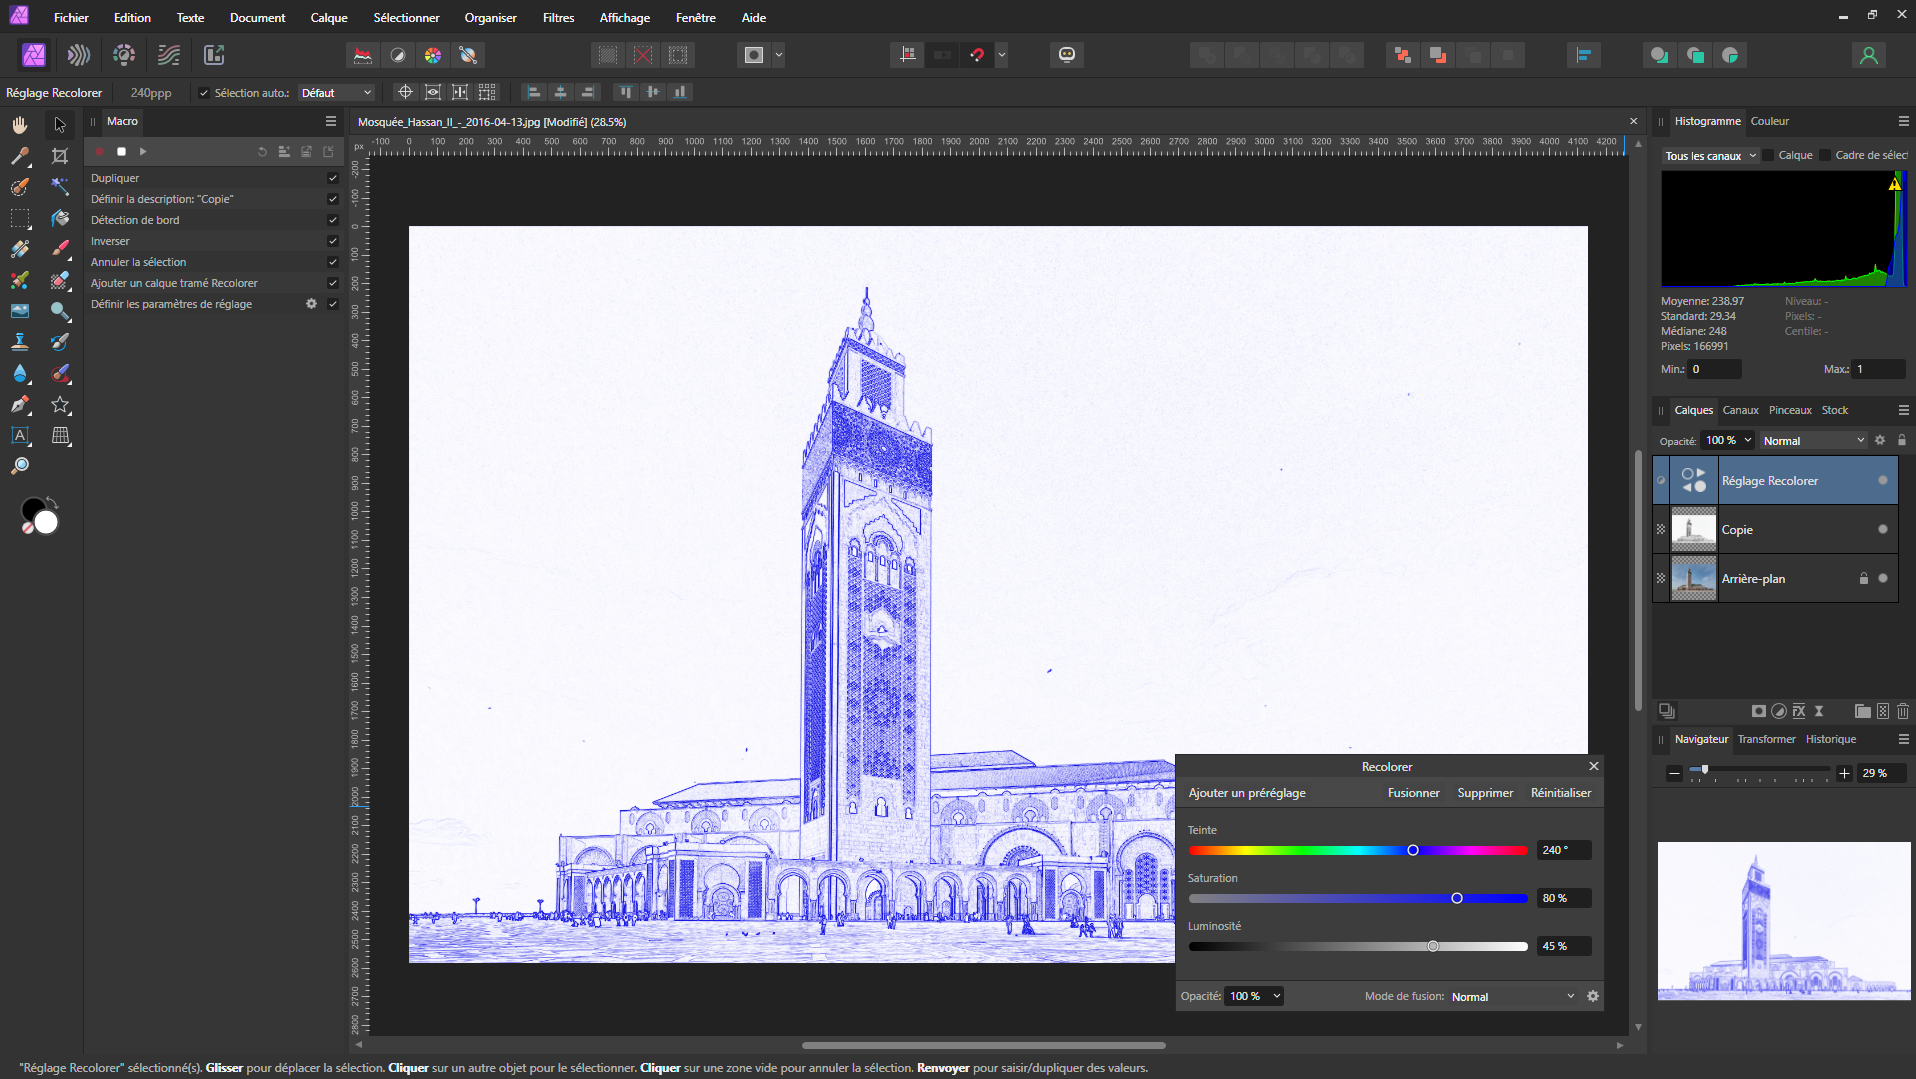Select the Zoom tool in toolbox
The height and width of the screenshot is (1079, 1916).
[20, 466]
